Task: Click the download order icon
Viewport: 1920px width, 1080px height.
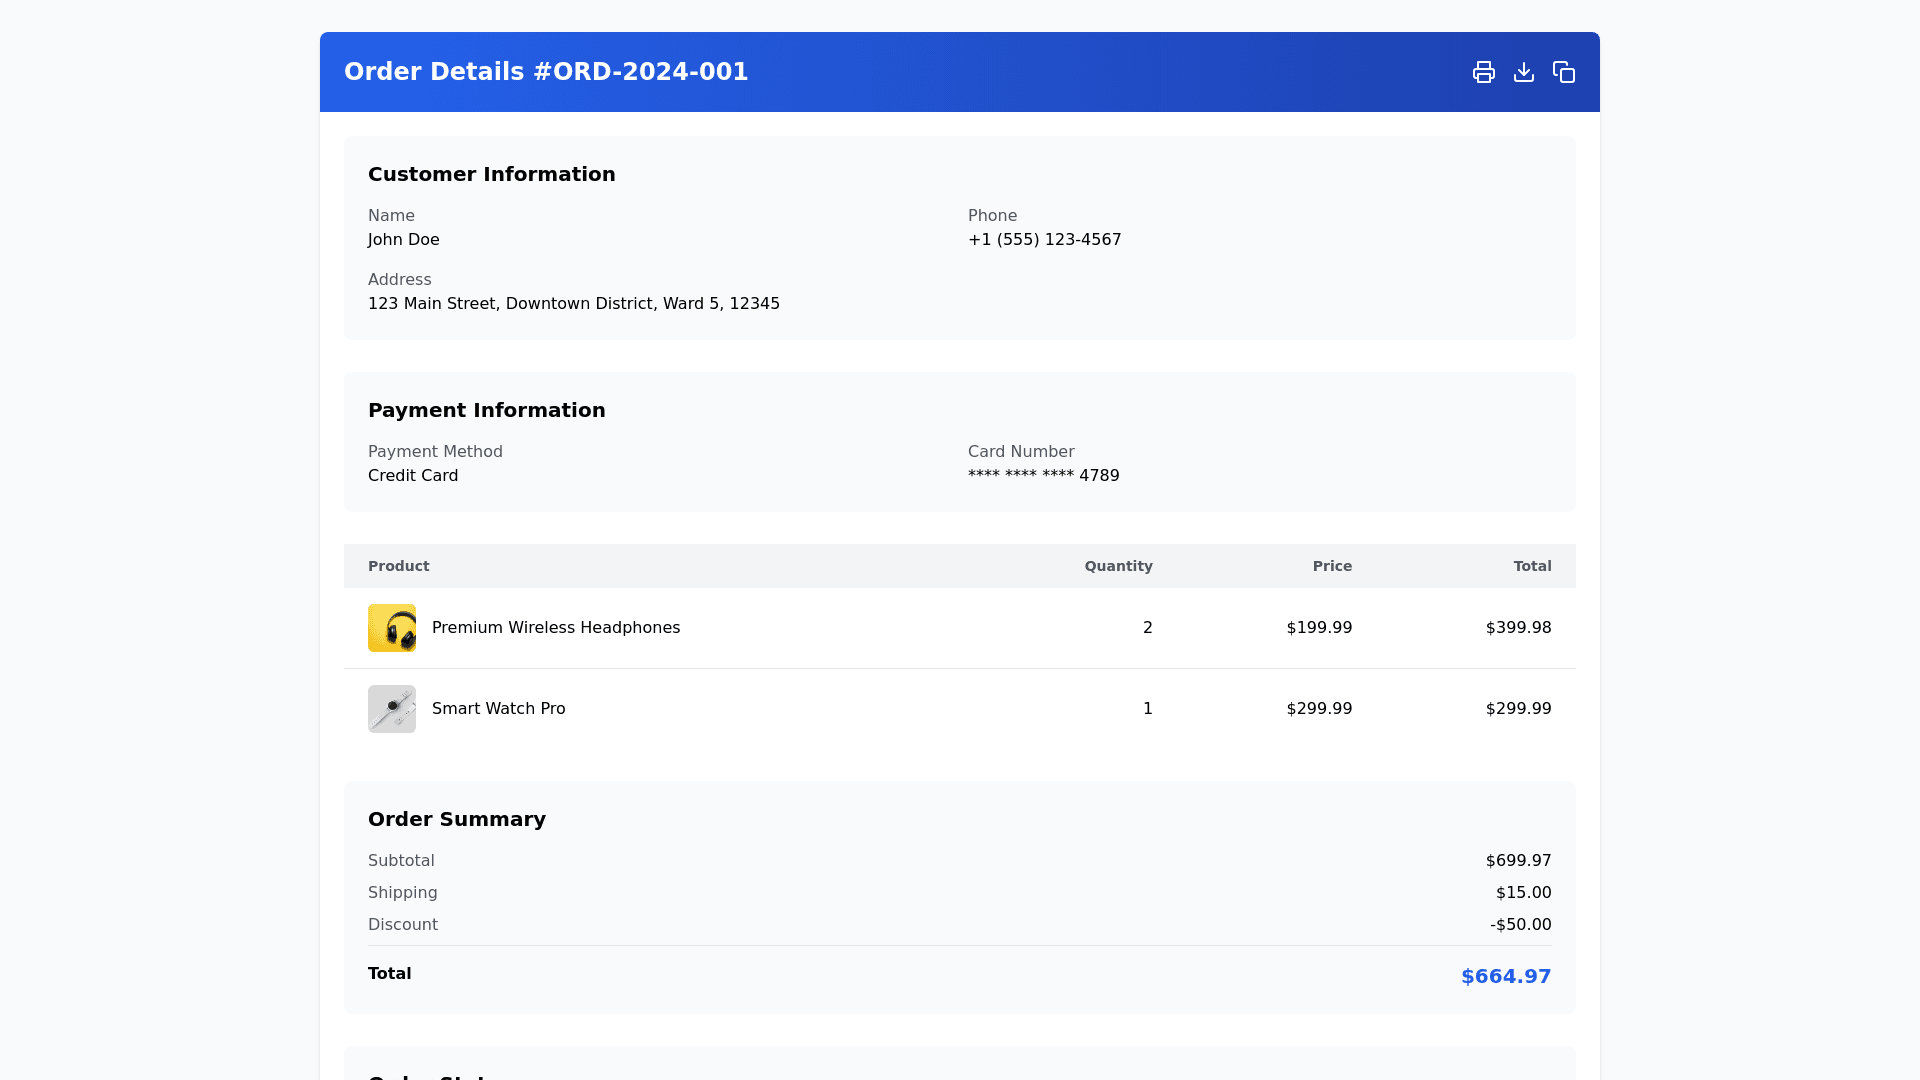Action: click(x=1523, y=72)
